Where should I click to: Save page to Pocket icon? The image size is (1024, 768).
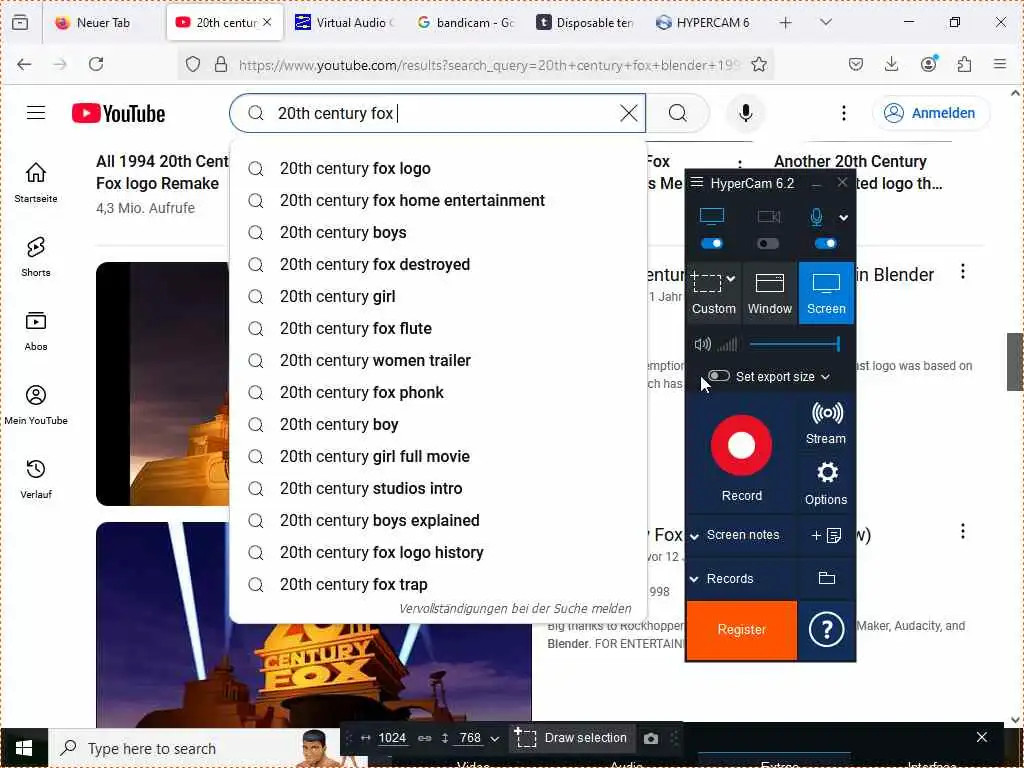pyautogui.click(x=856, y=64)
